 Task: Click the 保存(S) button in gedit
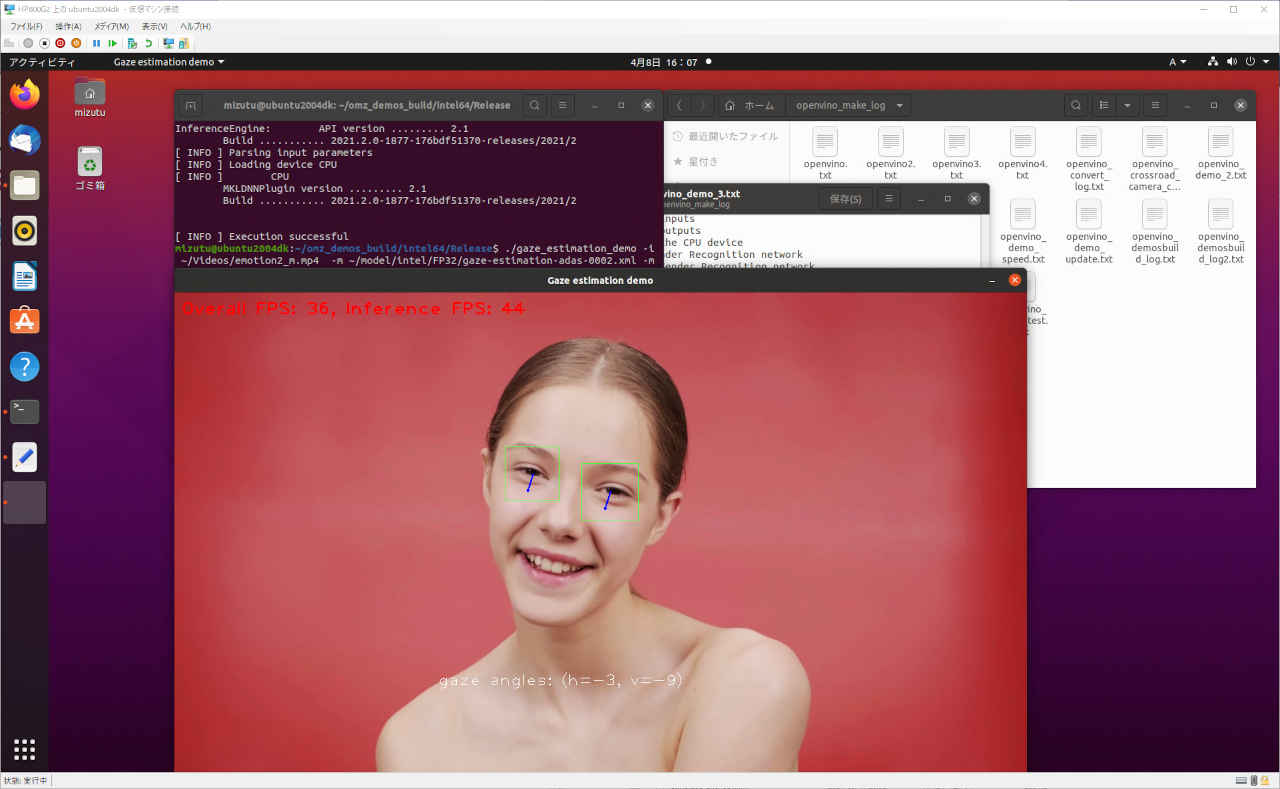[x=845, y=199]
